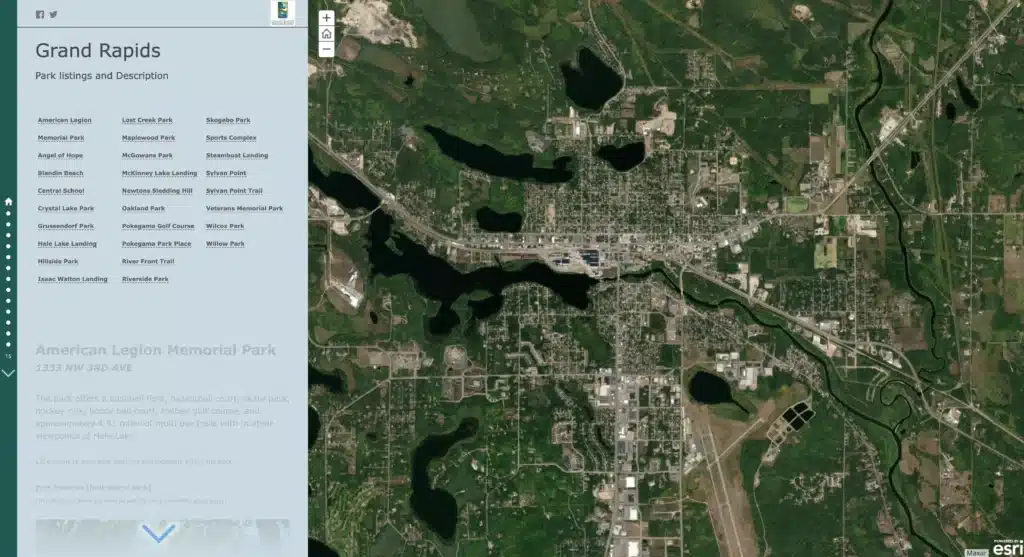Select Isaac Walton Landing from the list
Image resolution: width=1024 pixels, height=557 pixels.
pos(72,279)
